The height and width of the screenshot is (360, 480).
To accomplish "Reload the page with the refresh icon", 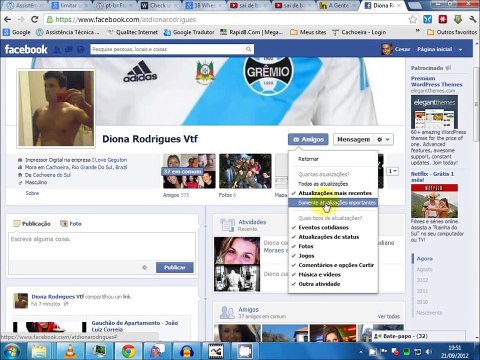I will [x=34, y=19].
